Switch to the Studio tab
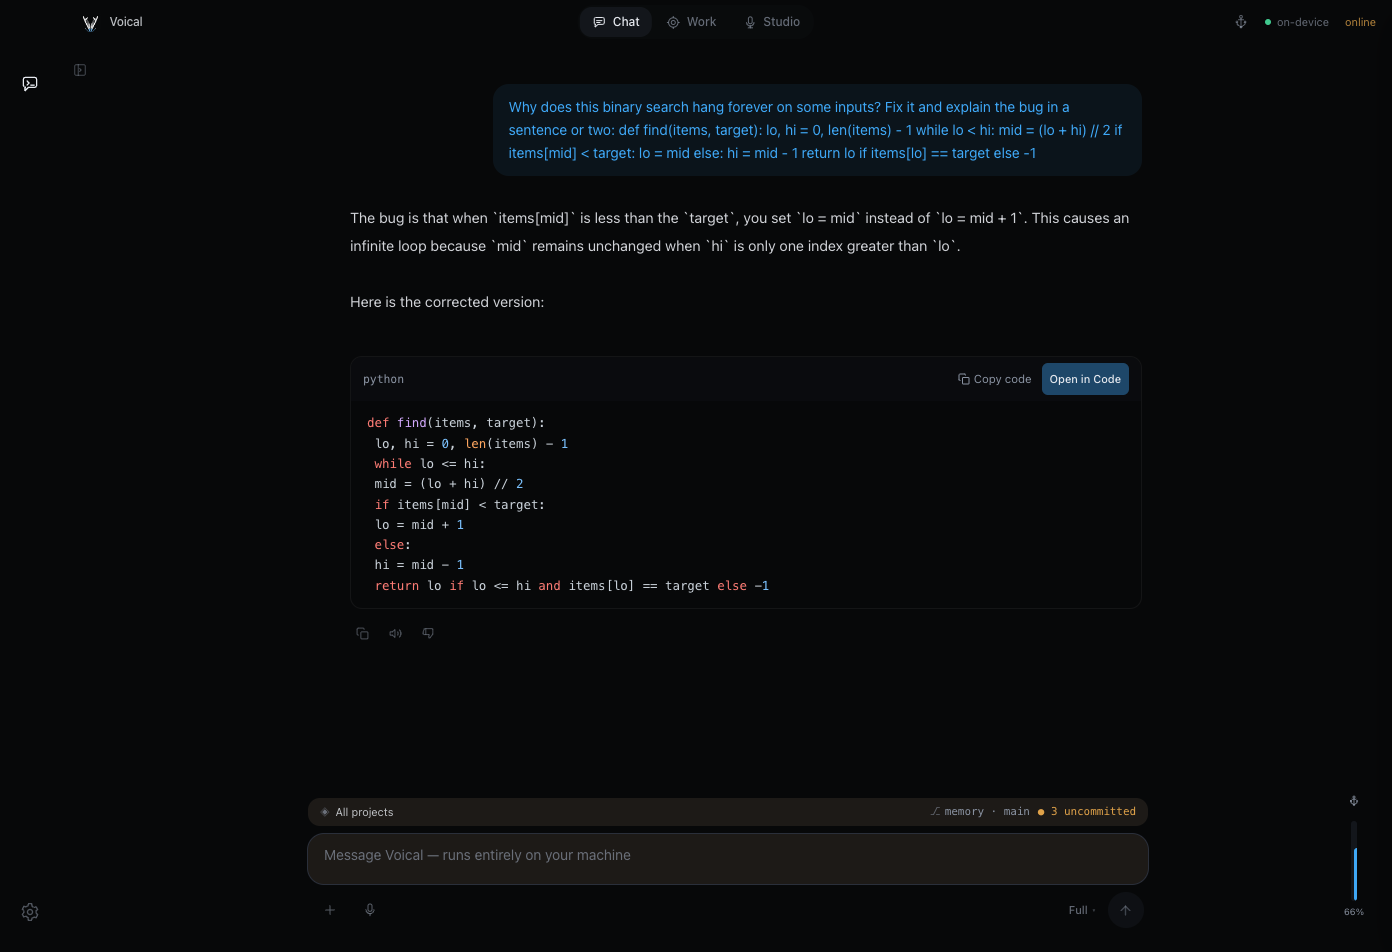Viewport: 1392px width, 952px height. (772, 22)
